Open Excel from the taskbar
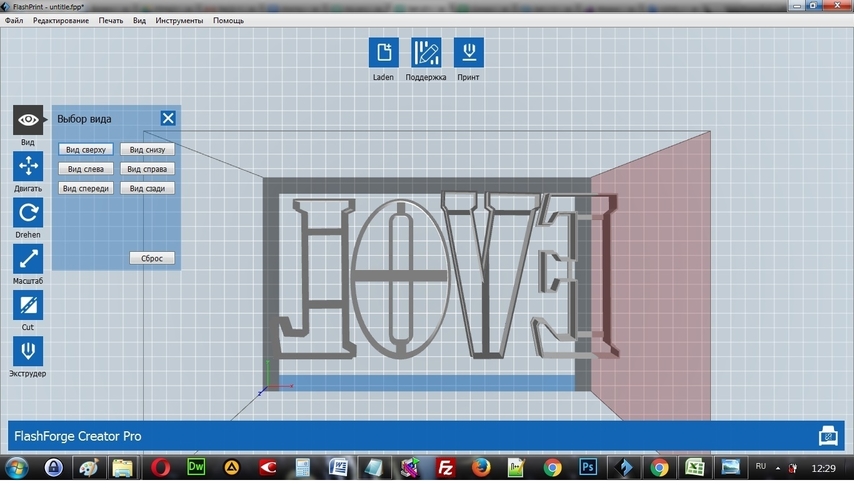Screen dimensions: 854x500 (x=694, y=468)
